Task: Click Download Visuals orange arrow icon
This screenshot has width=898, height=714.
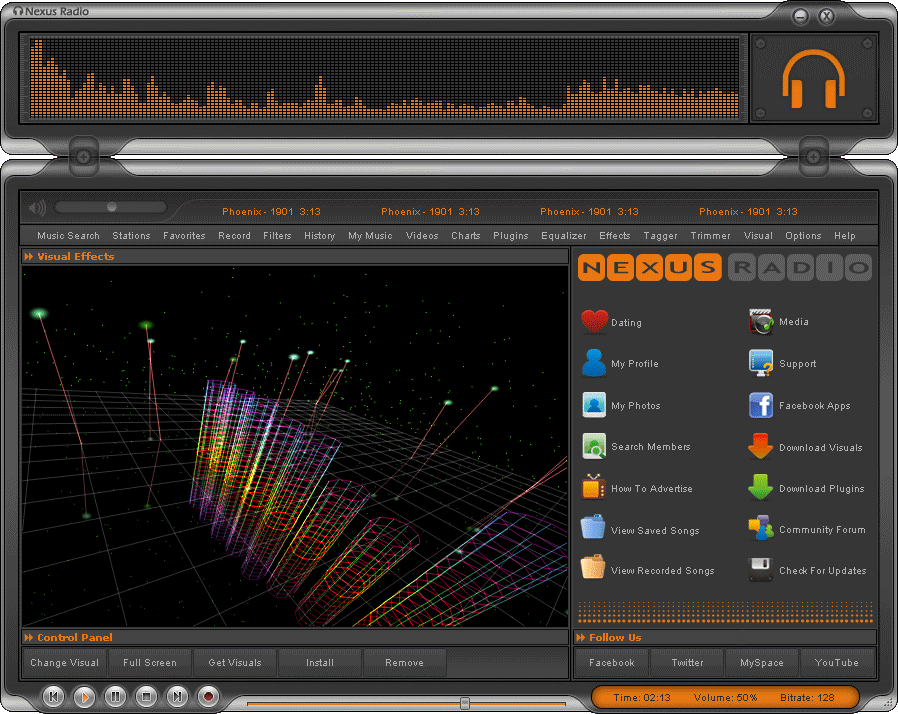Action: point(760,447)
